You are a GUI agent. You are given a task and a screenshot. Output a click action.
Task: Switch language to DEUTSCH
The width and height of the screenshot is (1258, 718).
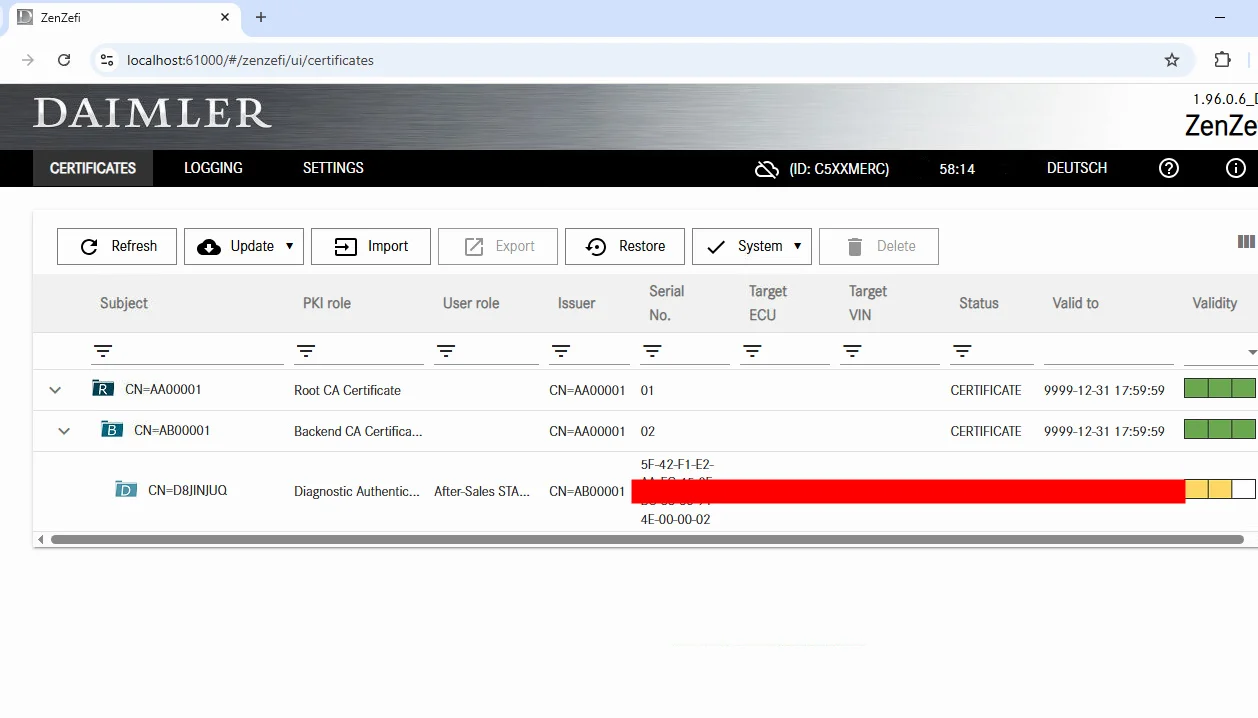pos(1077,168)
